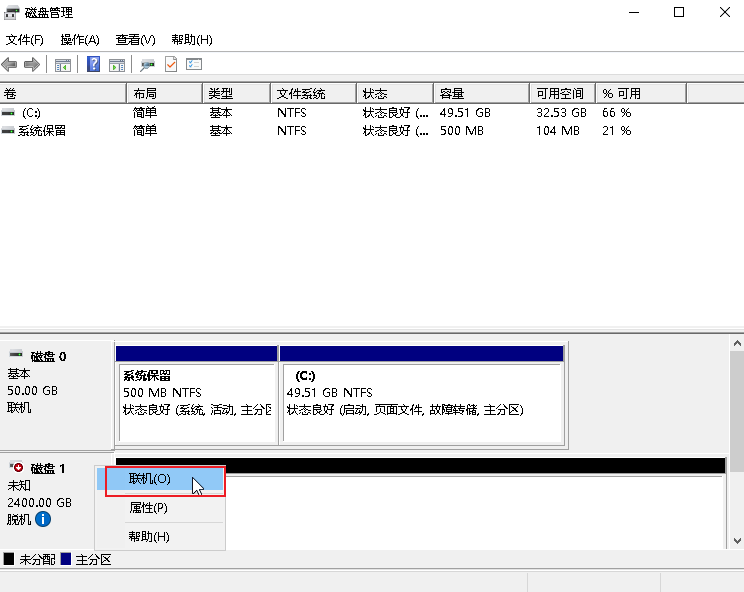Click the scroll up arrow in disk pane

coord(737,343)
